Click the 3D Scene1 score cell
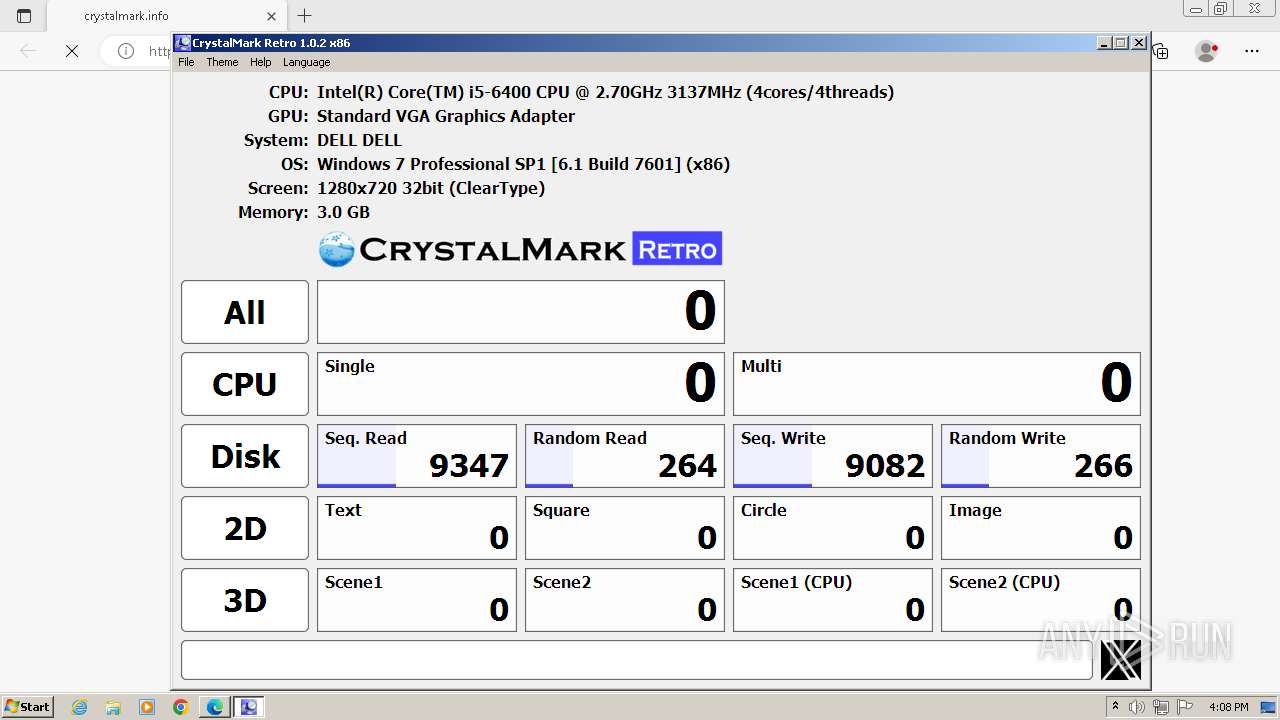Image resolution: width=1280 pixels, height=720 pixels. pos(417,600)
